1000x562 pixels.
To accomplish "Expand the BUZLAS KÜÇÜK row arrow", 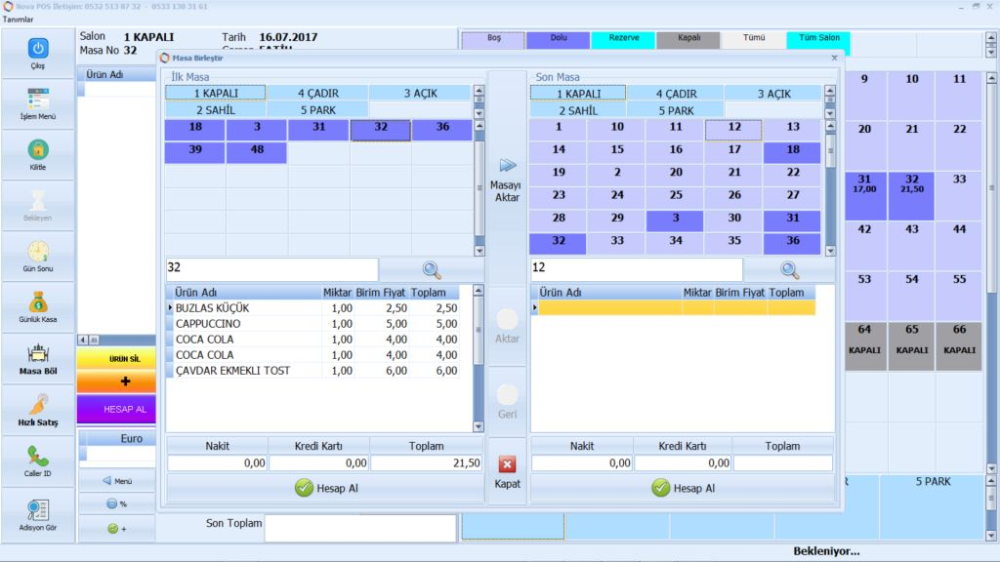I will tap(170, 309).
